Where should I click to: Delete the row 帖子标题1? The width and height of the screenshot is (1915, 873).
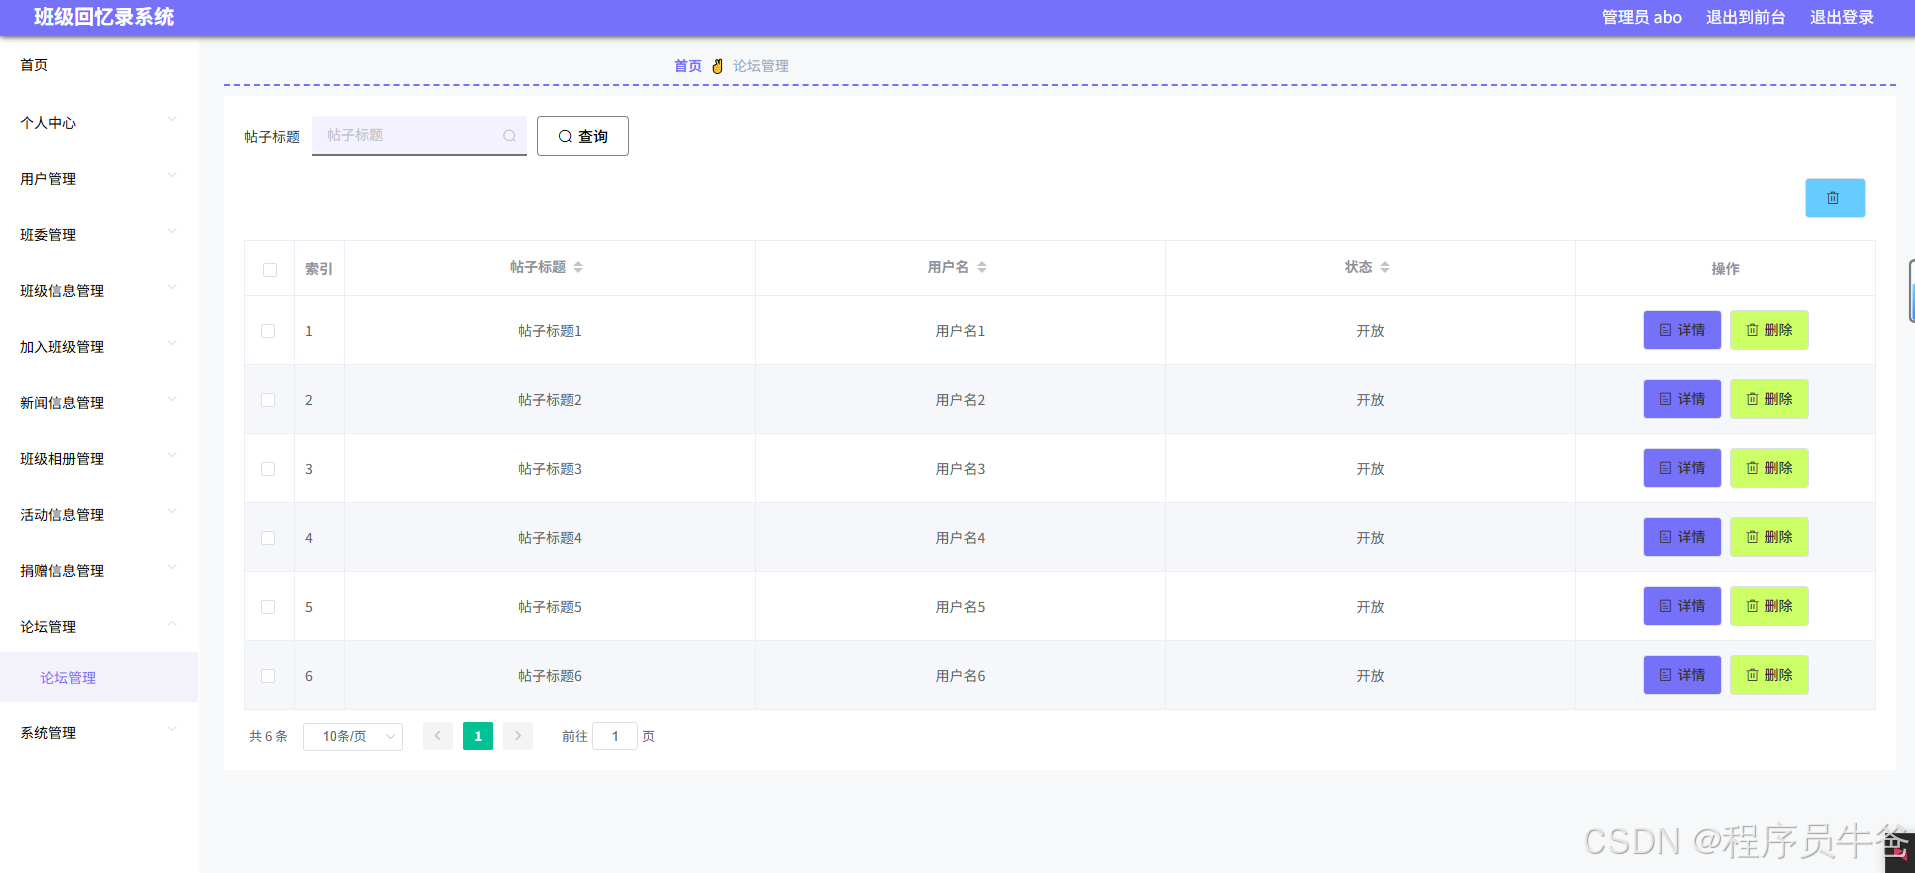tap(1769, 330)
